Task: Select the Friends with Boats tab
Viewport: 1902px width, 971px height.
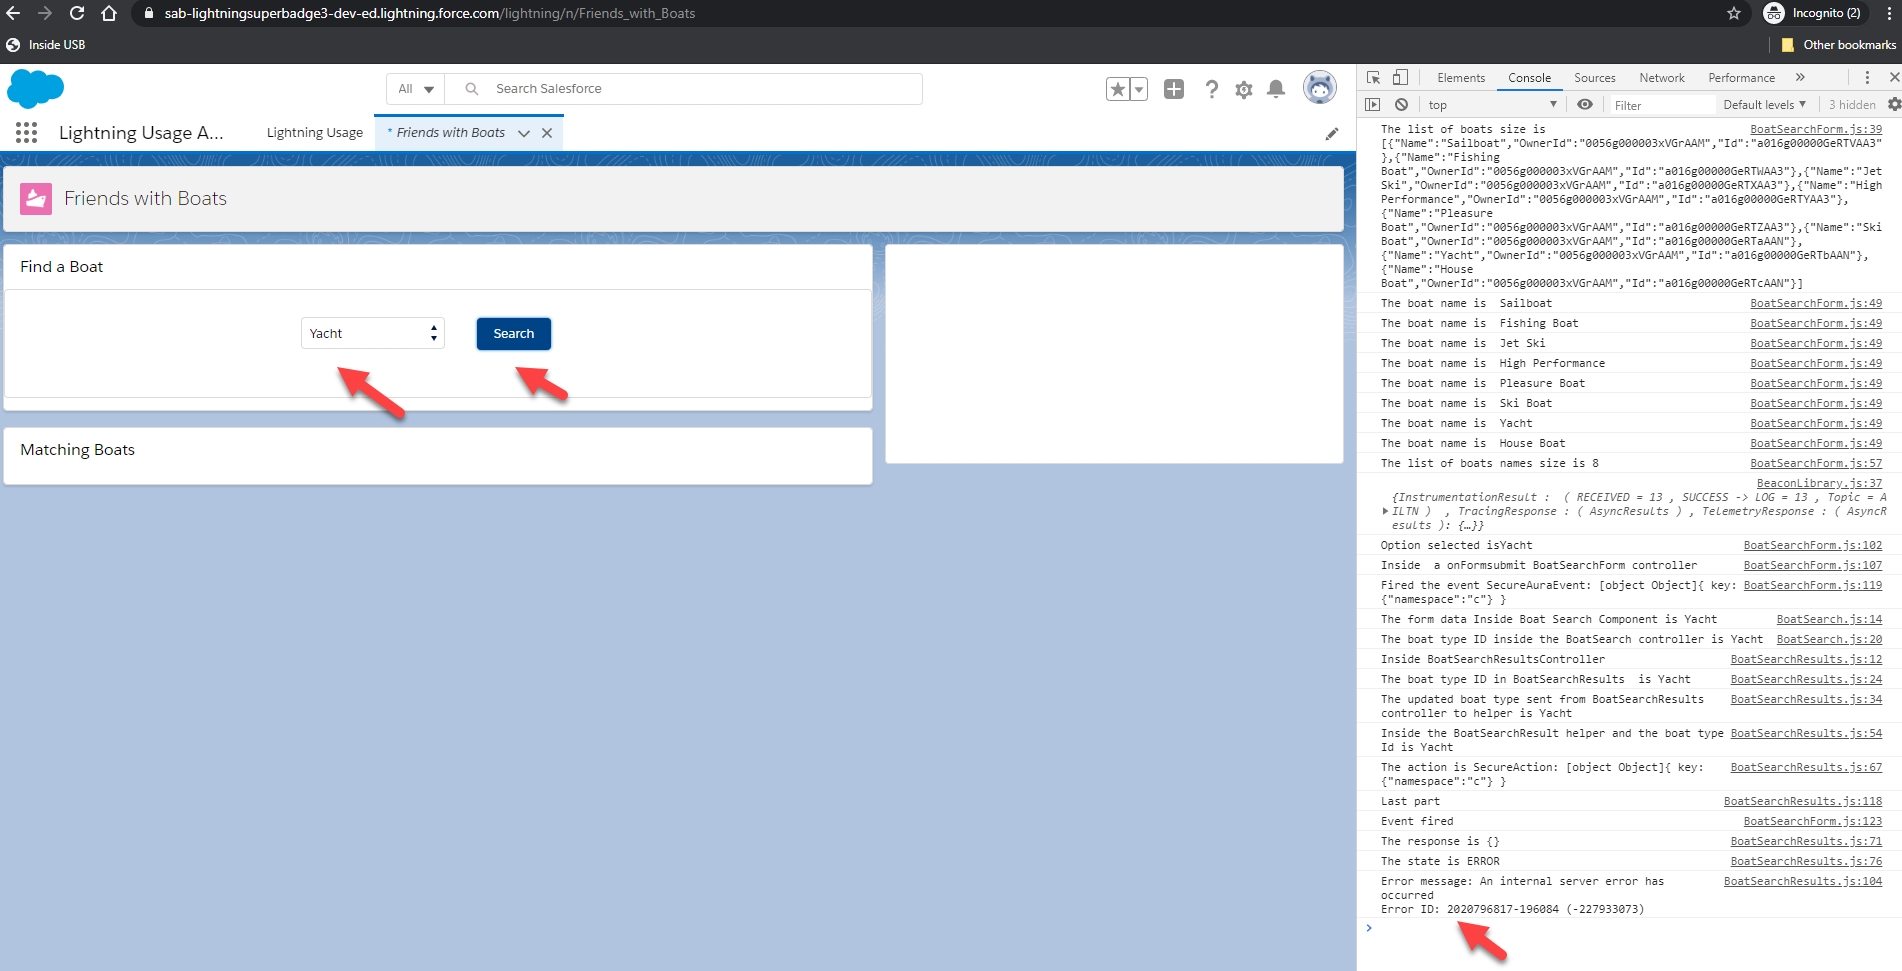Action: [x=451, y=133]
